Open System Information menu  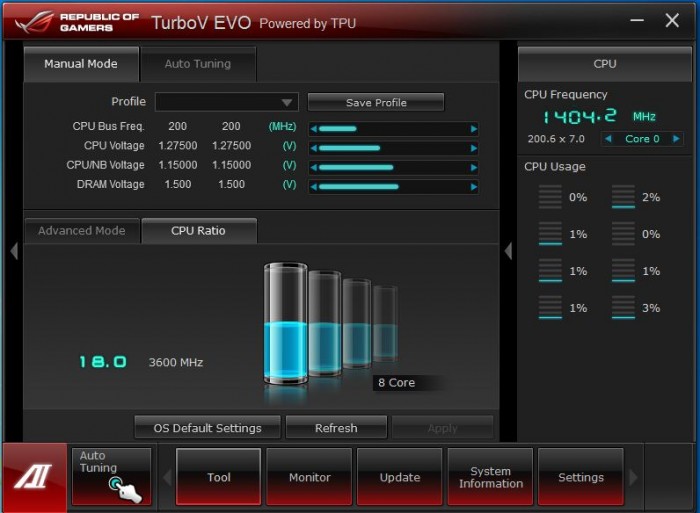(x=491, y=477)
